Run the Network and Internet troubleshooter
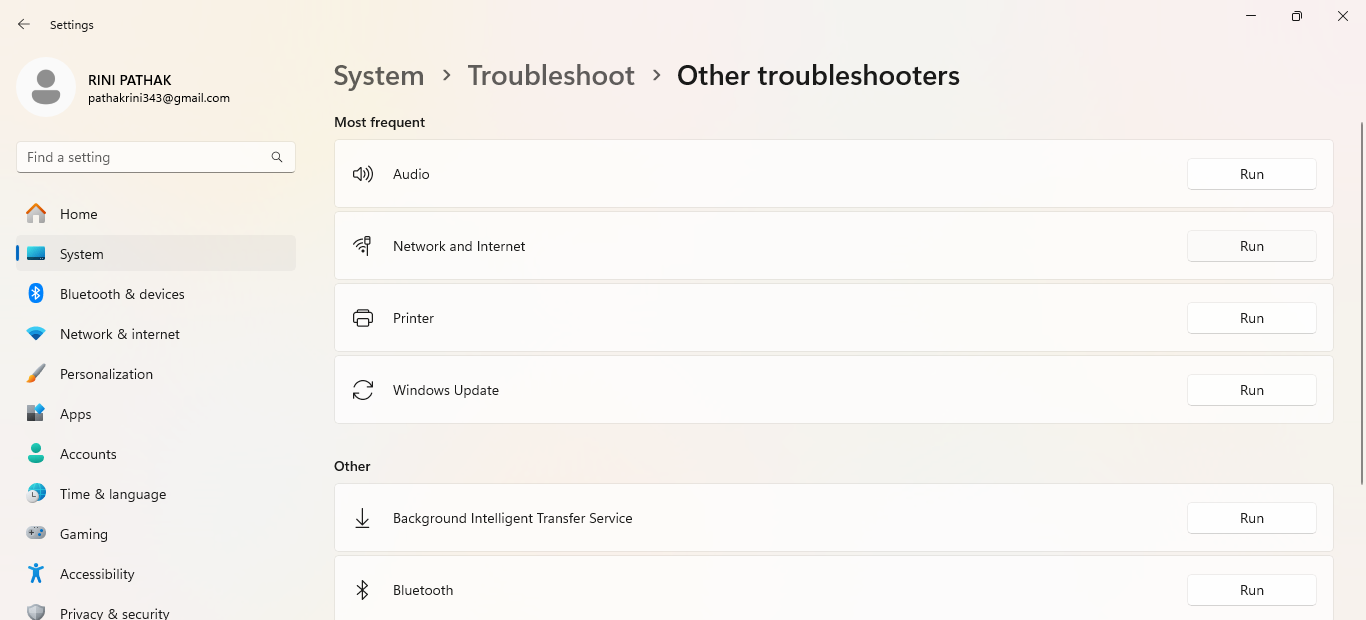This screenshot has width=1366, height=620. (1251, 246)
